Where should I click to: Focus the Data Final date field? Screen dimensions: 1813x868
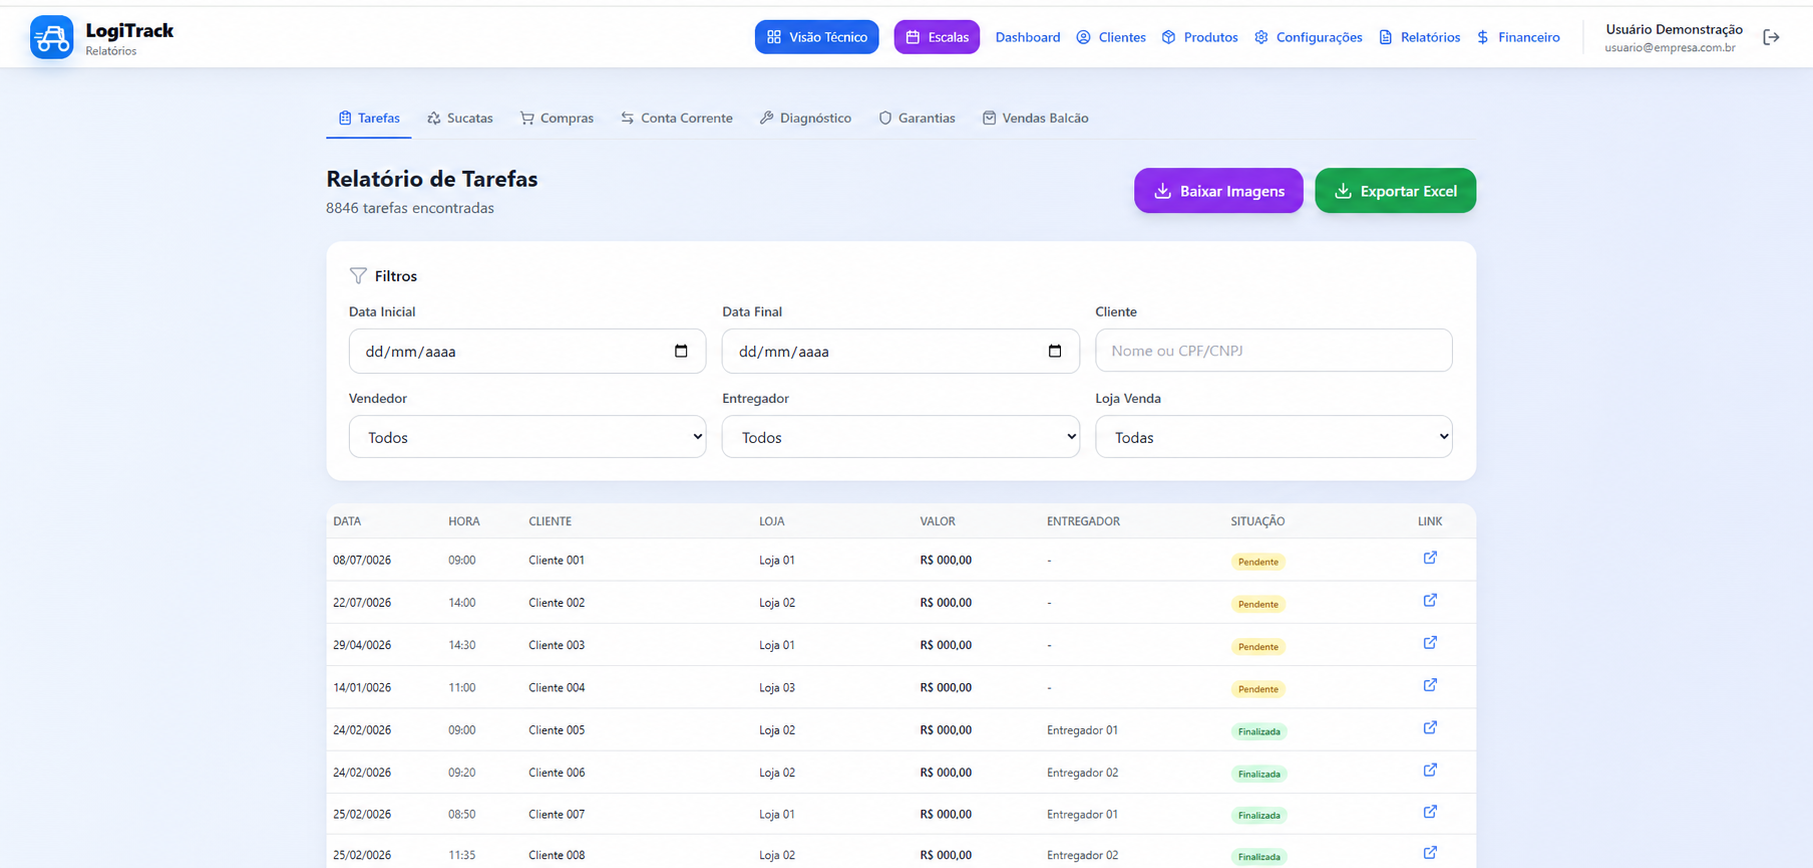pos(900,351)
